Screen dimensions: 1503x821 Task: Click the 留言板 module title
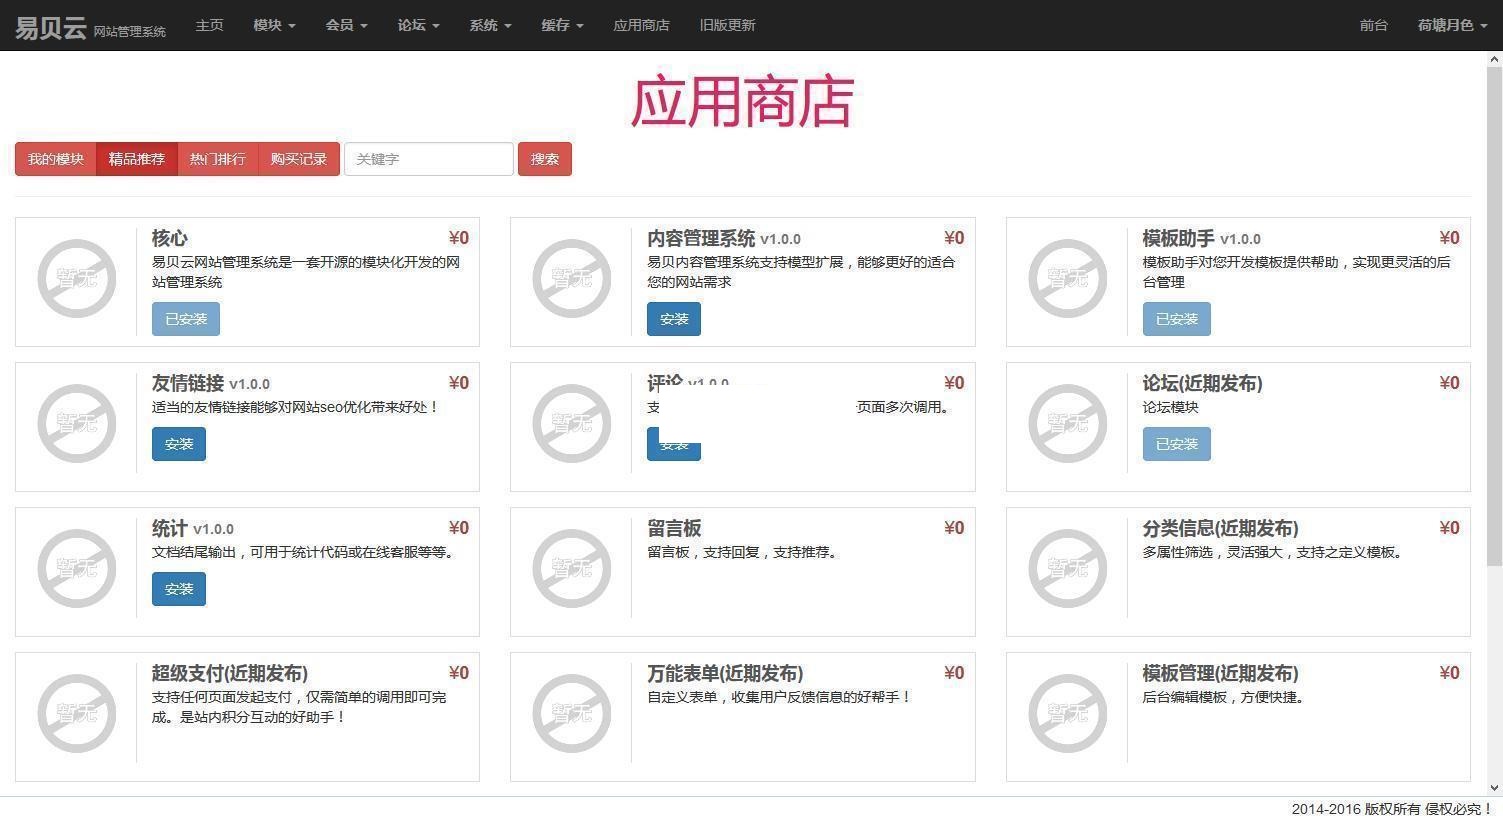(674, 528)
